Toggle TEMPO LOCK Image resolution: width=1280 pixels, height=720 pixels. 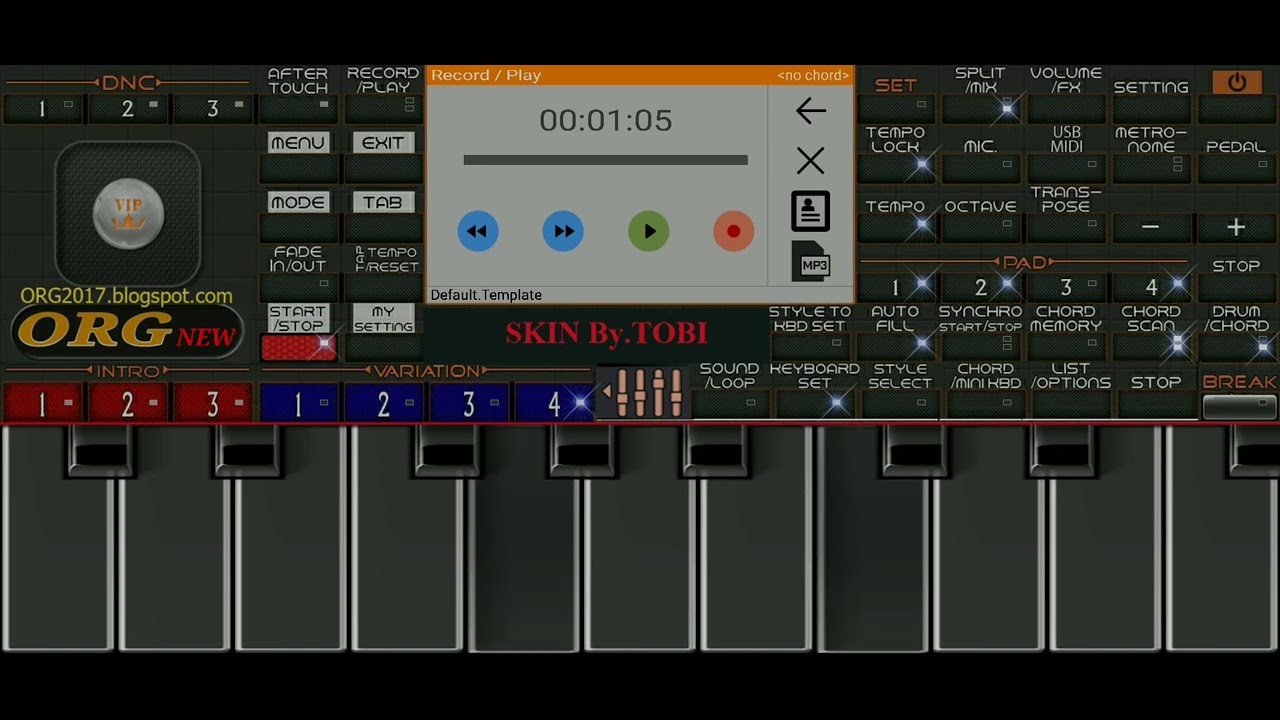coord(895,167)
